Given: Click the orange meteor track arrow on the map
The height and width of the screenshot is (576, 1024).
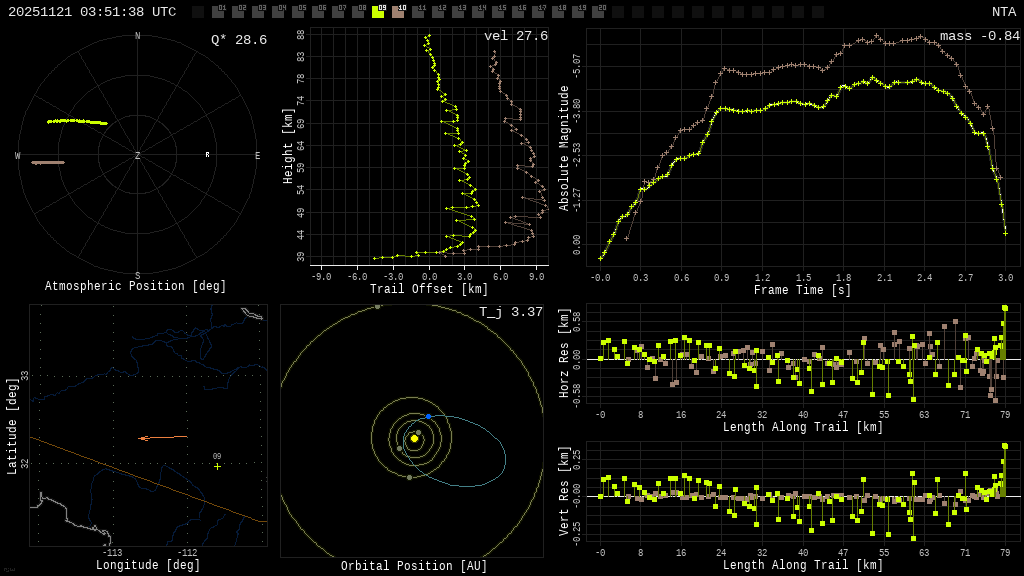Looking at the screenshot, I should (x=160, y=437).
